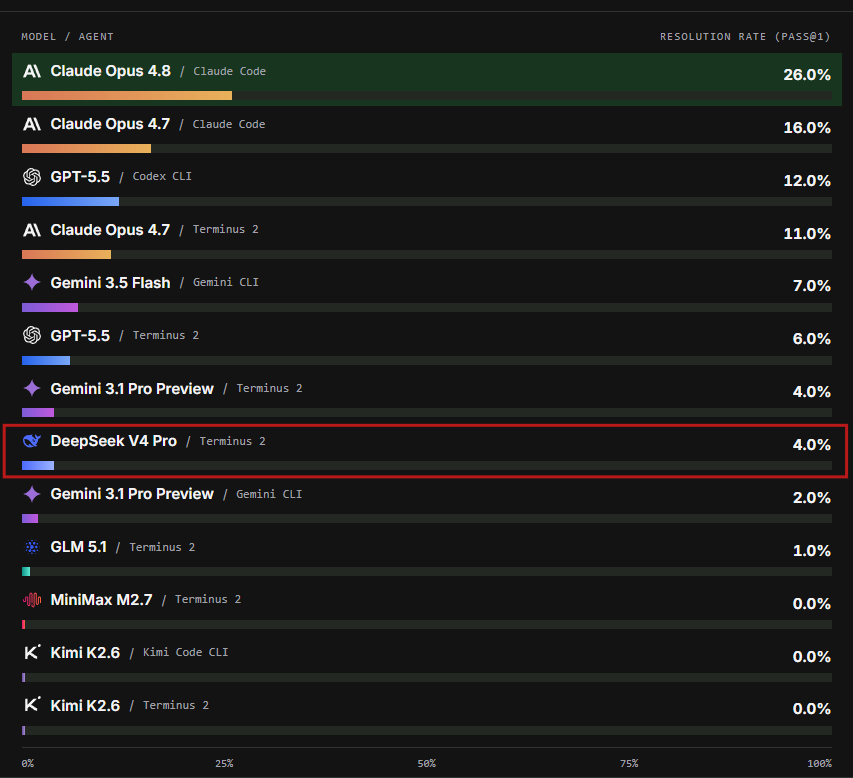Click the Claude Opus 4.8 orange progress bar

click(127, 96)
